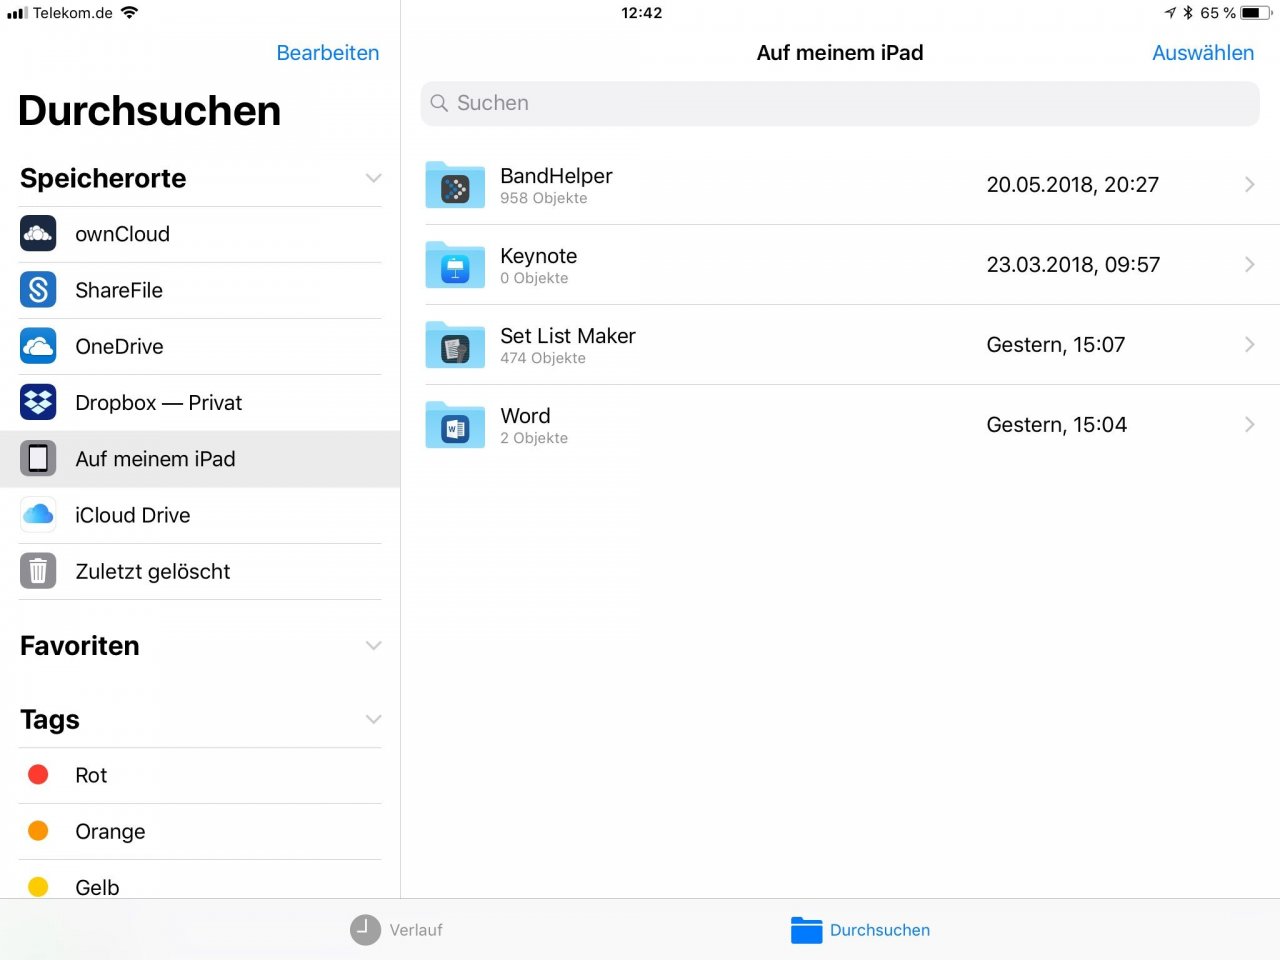Select the red tag dot

pos(38,775)
